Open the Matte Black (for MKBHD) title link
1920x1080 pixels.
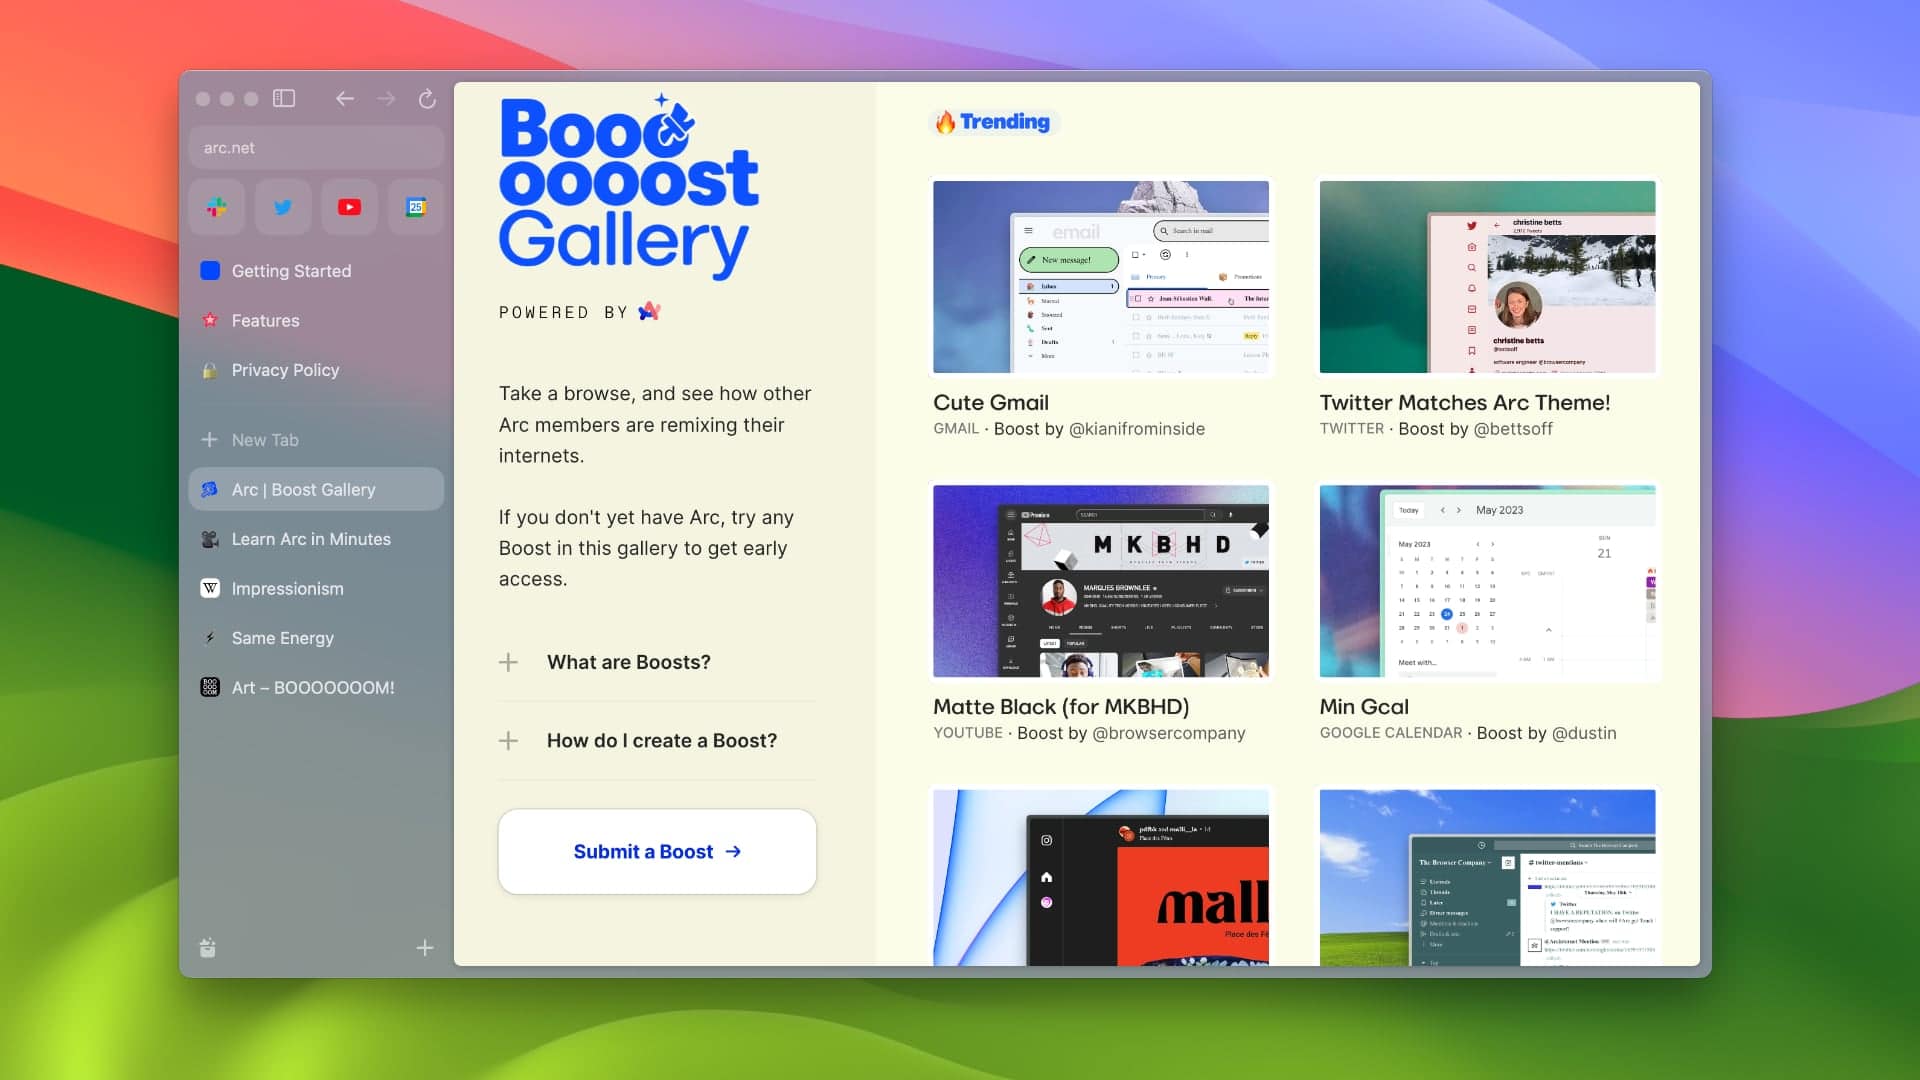click(1060, 707)
